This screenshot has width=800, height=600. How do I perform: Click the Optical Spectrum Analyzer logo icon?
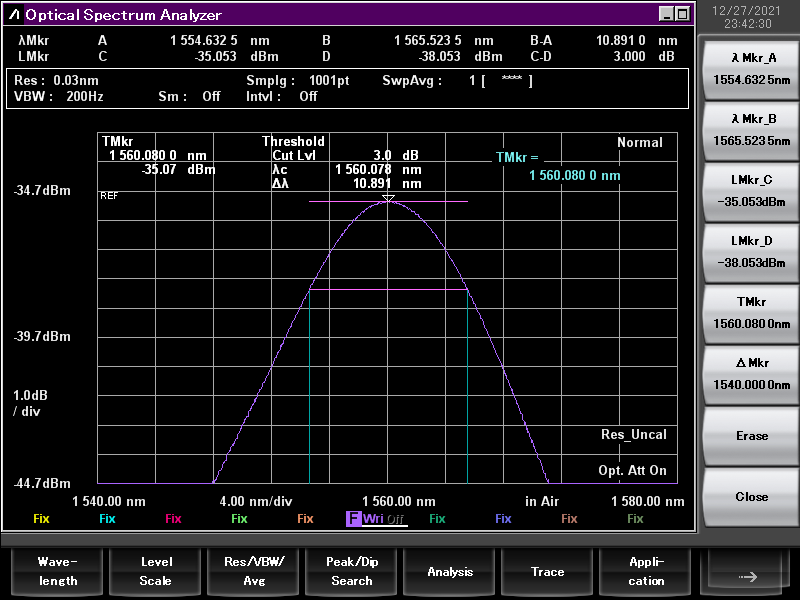pos(14,14)
